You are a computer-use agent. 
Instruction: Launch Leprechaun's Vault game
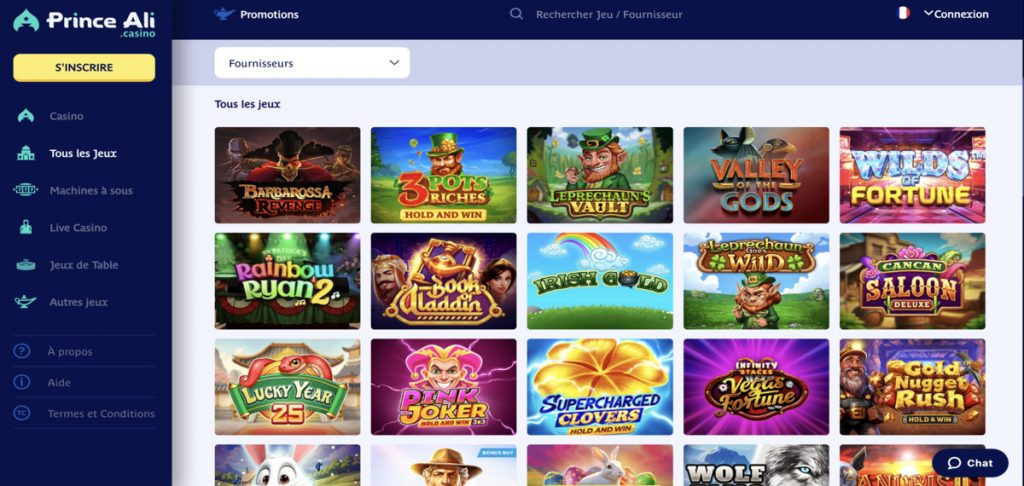point(600,175)
